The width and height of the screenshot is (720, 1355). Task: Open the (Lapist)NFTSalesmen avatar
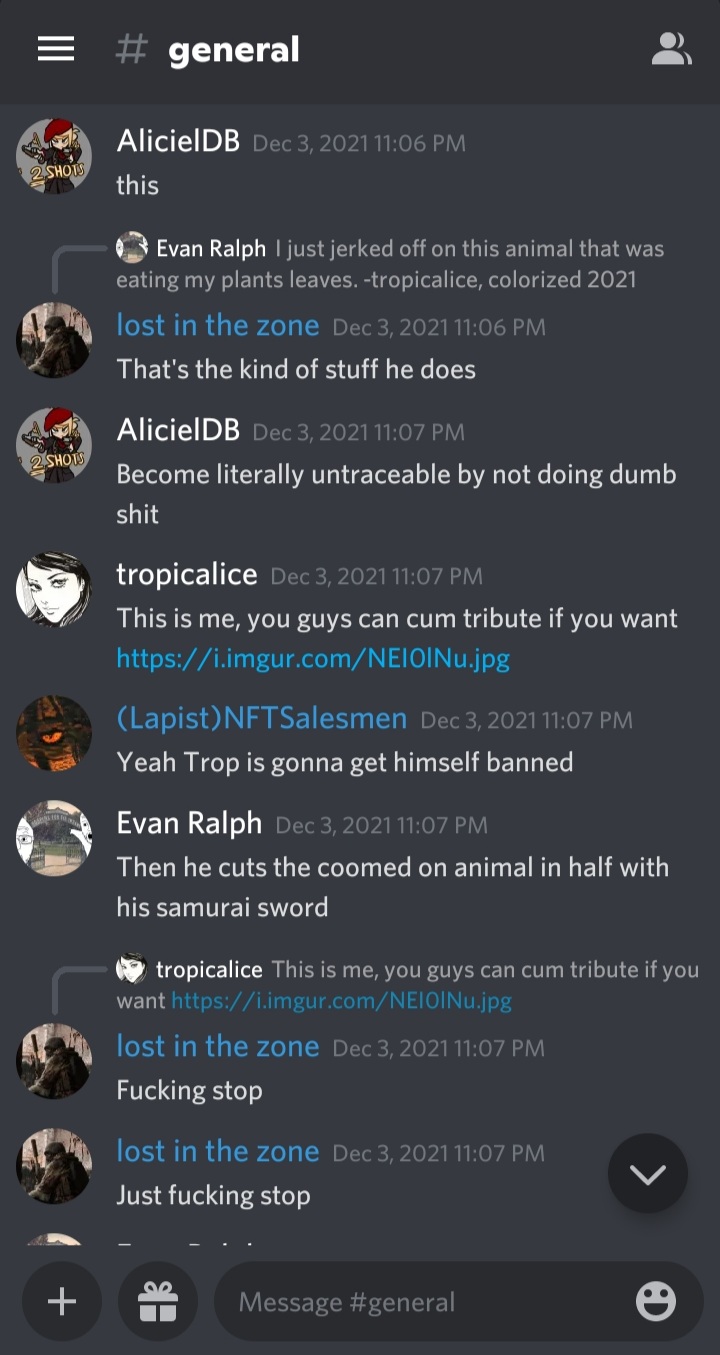click(x=54, y=734)
